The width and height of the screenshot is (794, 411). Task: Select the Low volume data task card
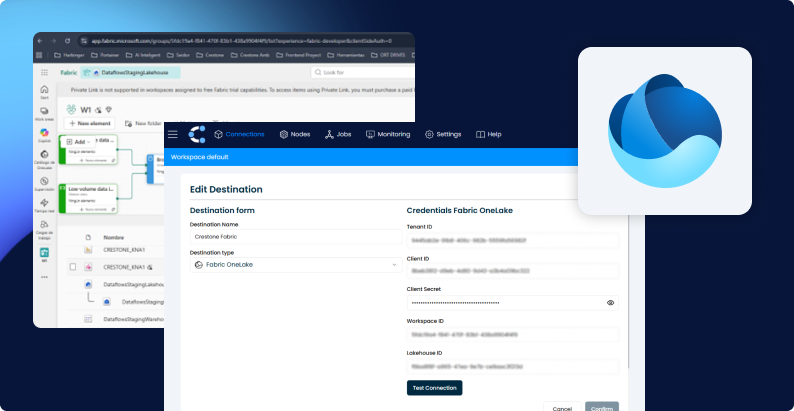point(88,198)
